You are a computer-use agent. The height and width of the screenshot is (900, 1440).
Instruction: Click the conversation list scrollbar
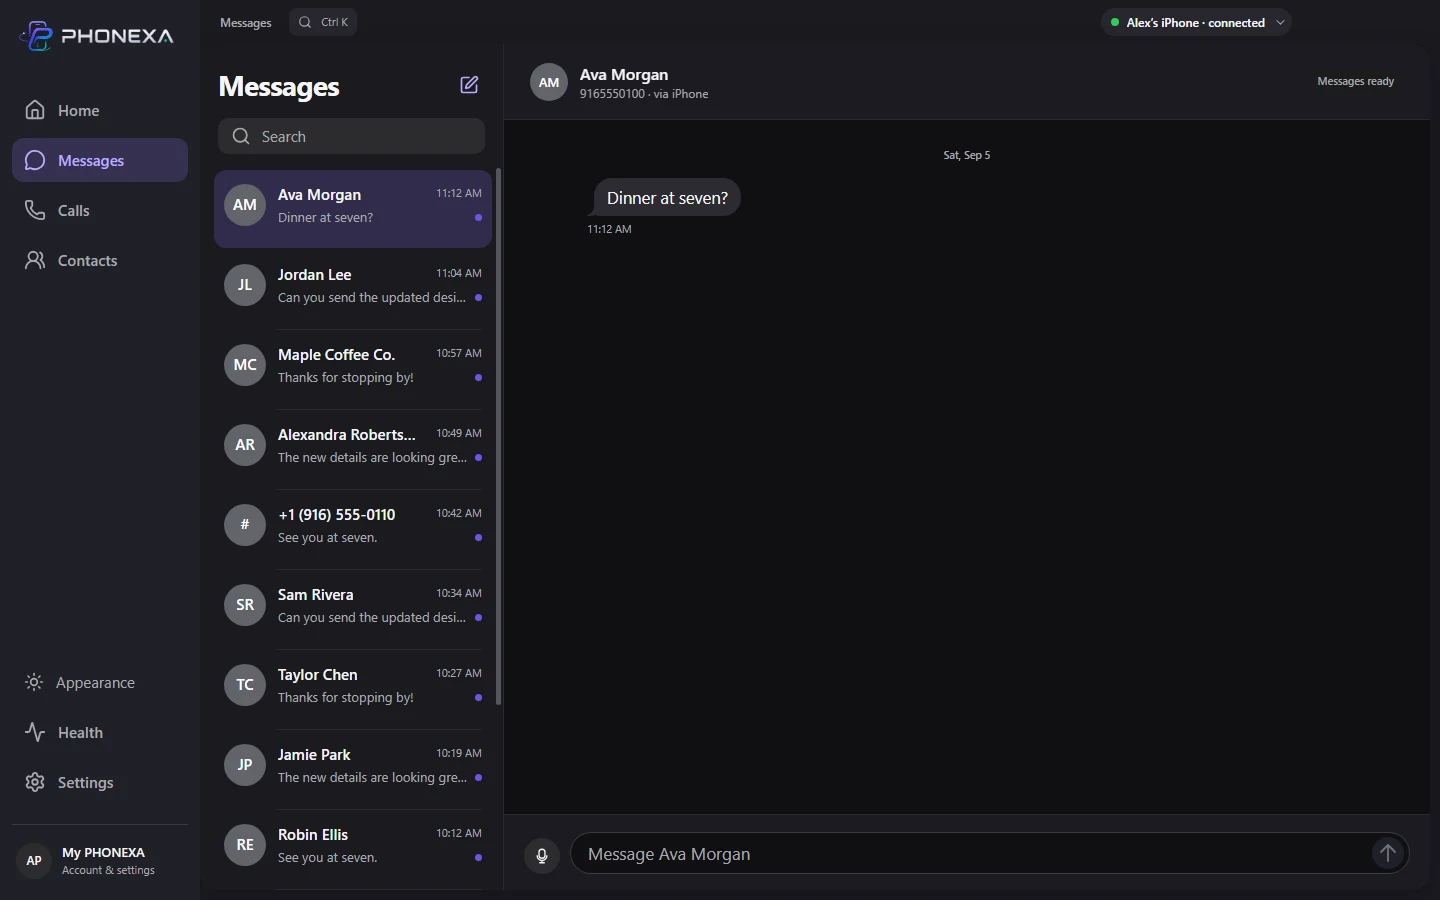click(498, 436)
